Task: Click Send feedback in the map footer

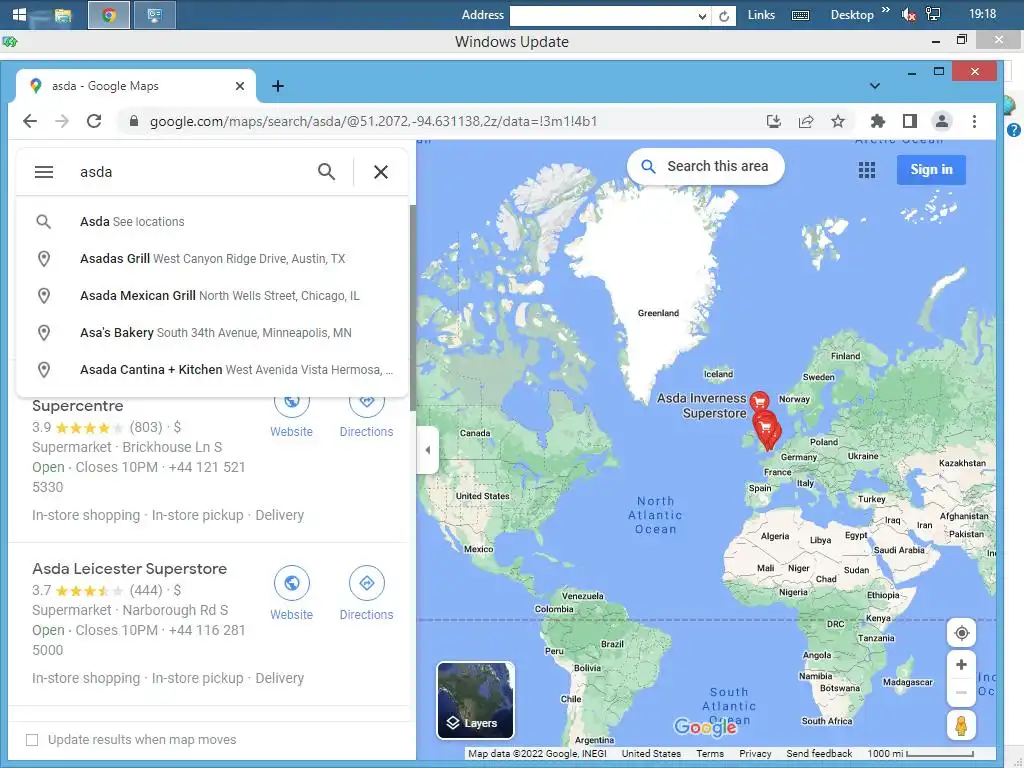Action: pos(819,754)
